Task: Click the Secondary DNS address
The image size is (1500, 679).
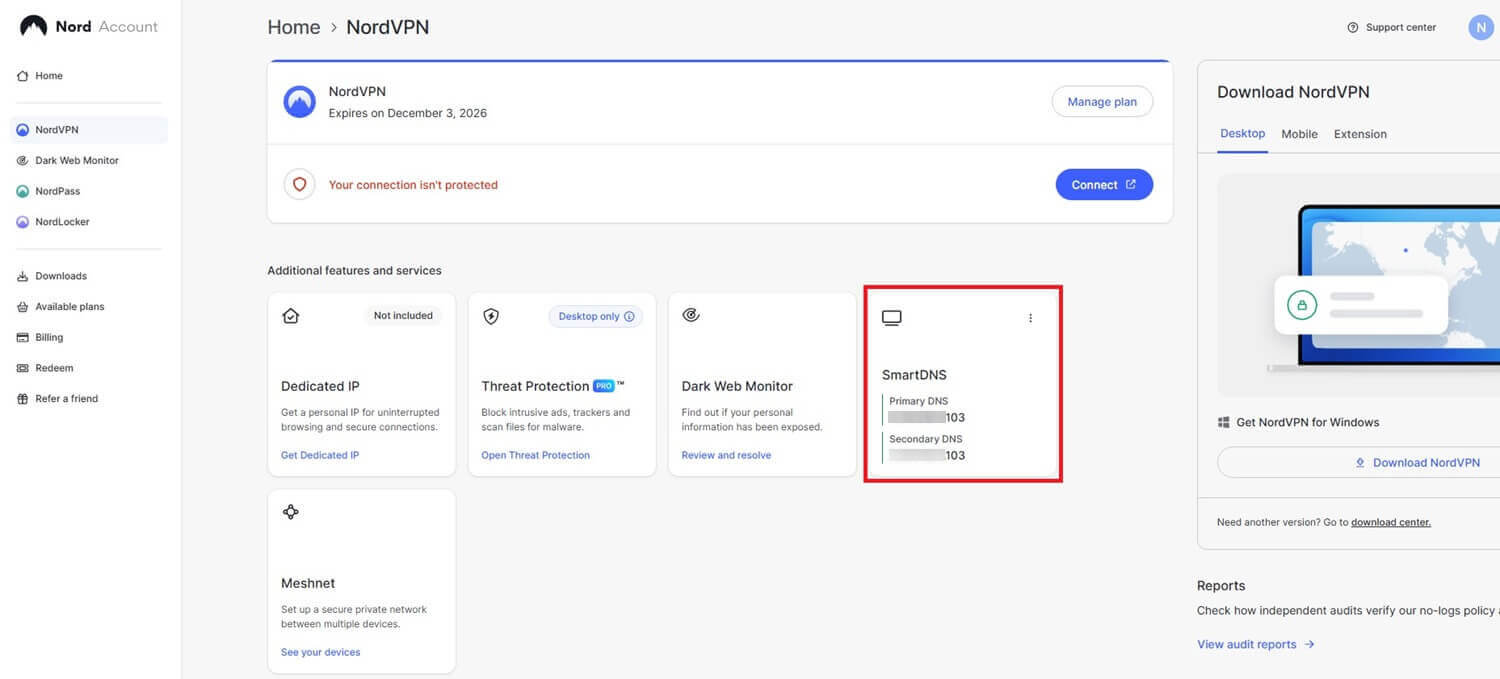Action: coord(927,455)
